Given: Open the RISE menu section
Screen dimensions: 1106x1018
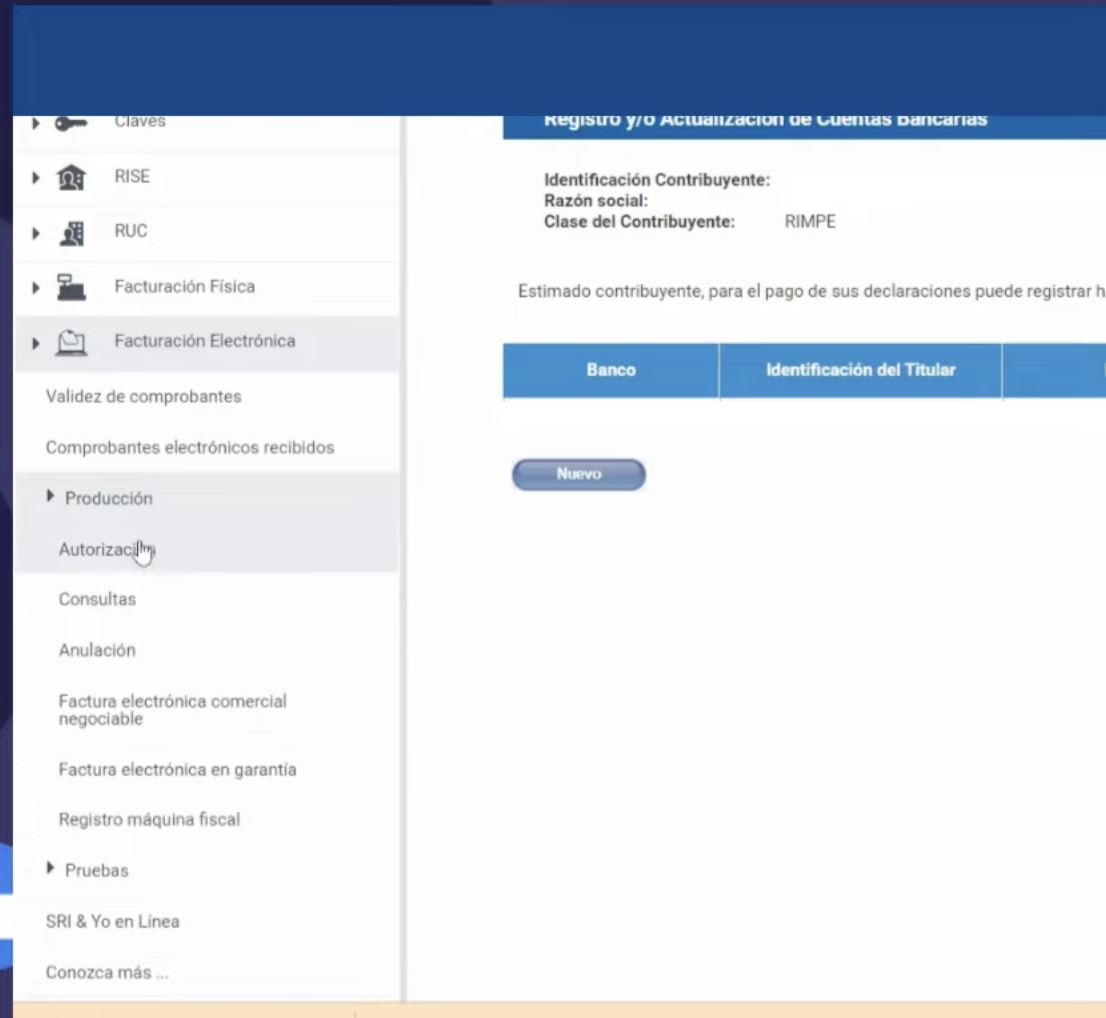Looking at the screenshot, I should (x=207, y=176).
